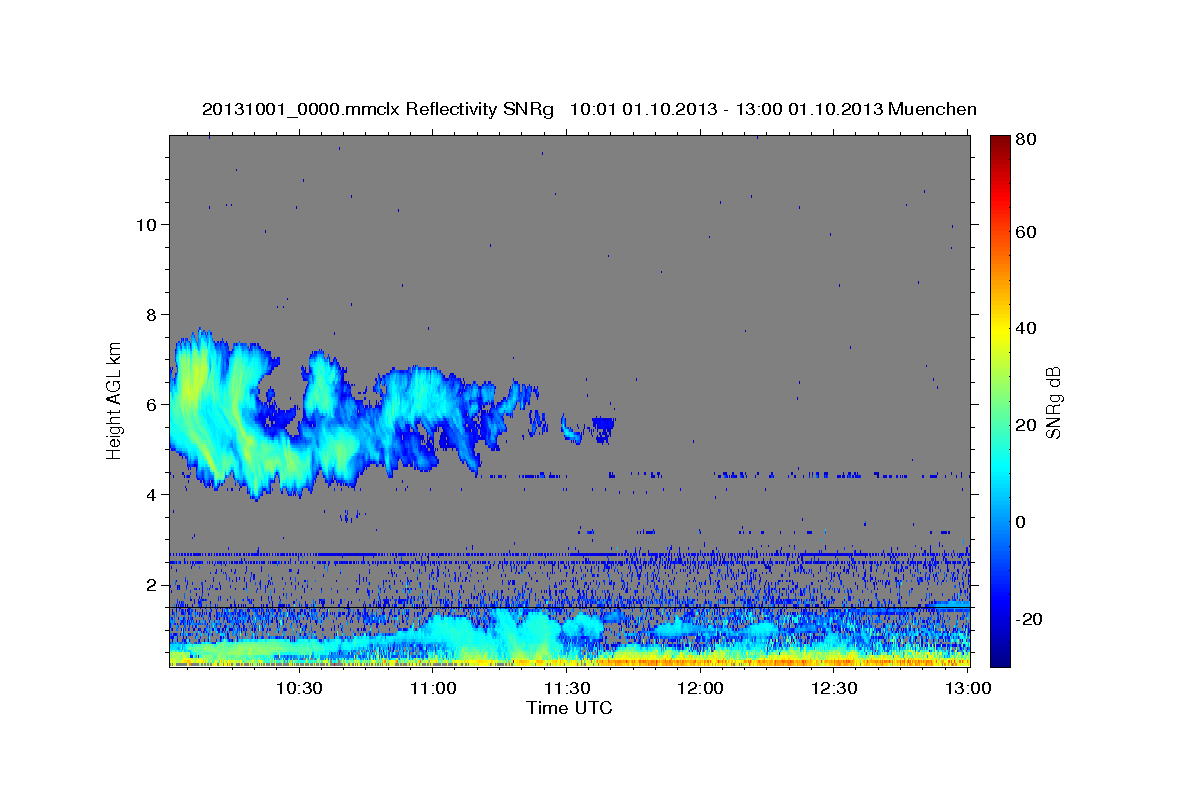This screenshot has width=1200, height=800.
Task: Click the plot title text
Action: [589, 109]
